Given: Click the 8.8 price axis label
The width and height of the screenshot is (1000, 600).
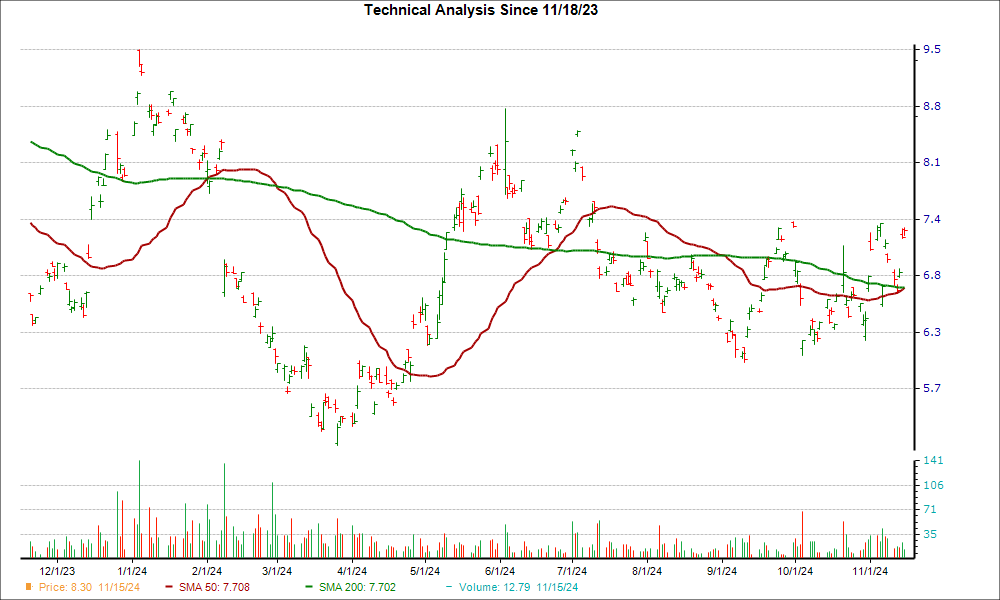Looking at the screenshot, I should click(932, 106).
